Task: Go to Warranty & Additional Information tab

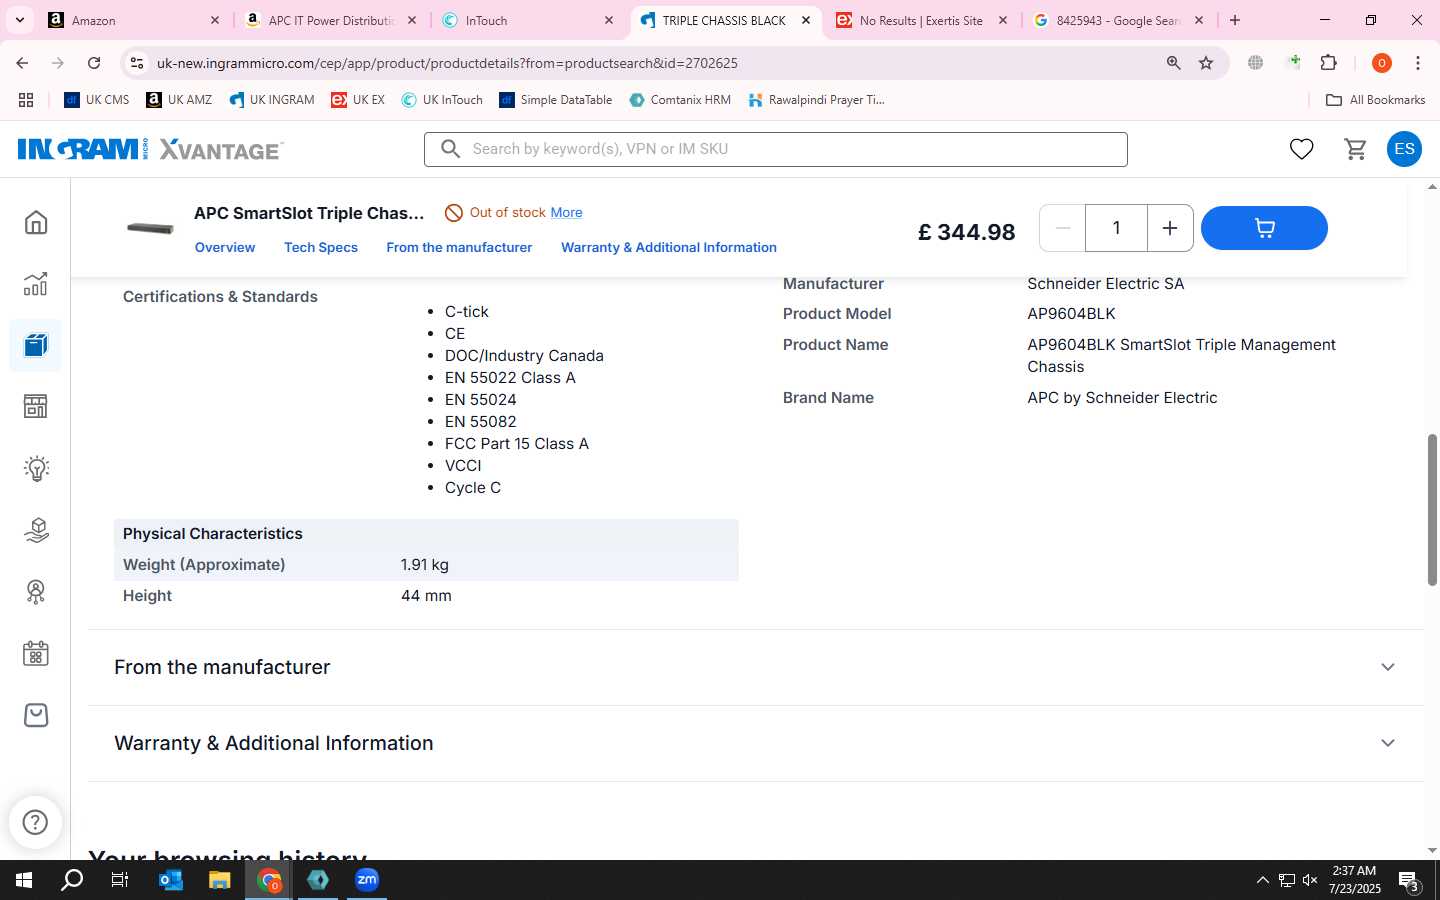Action: [669, 247]
